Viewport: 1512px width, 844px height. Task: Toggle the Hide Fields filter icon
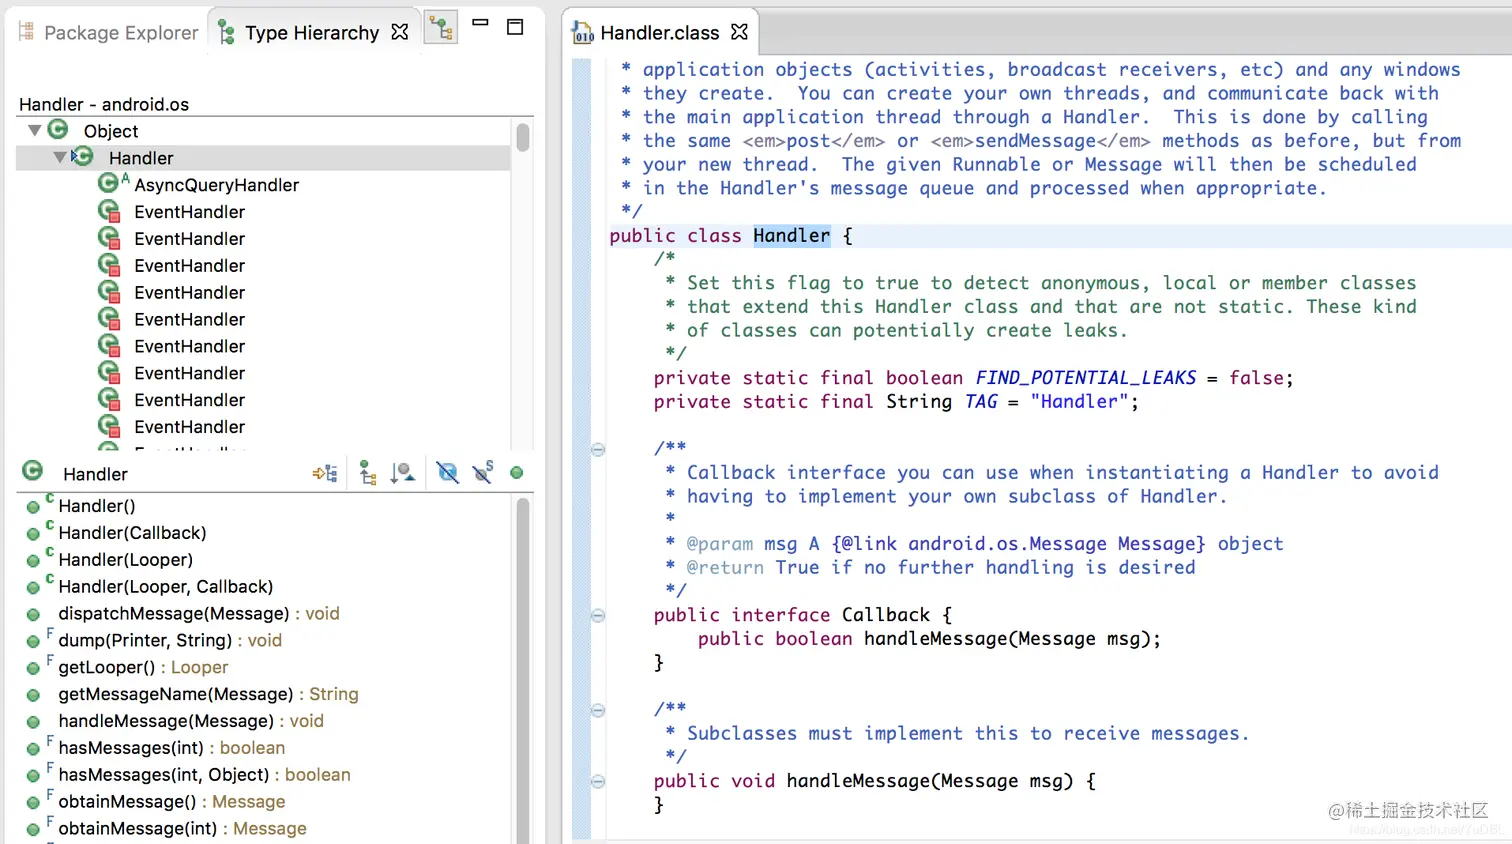point(447,473)
